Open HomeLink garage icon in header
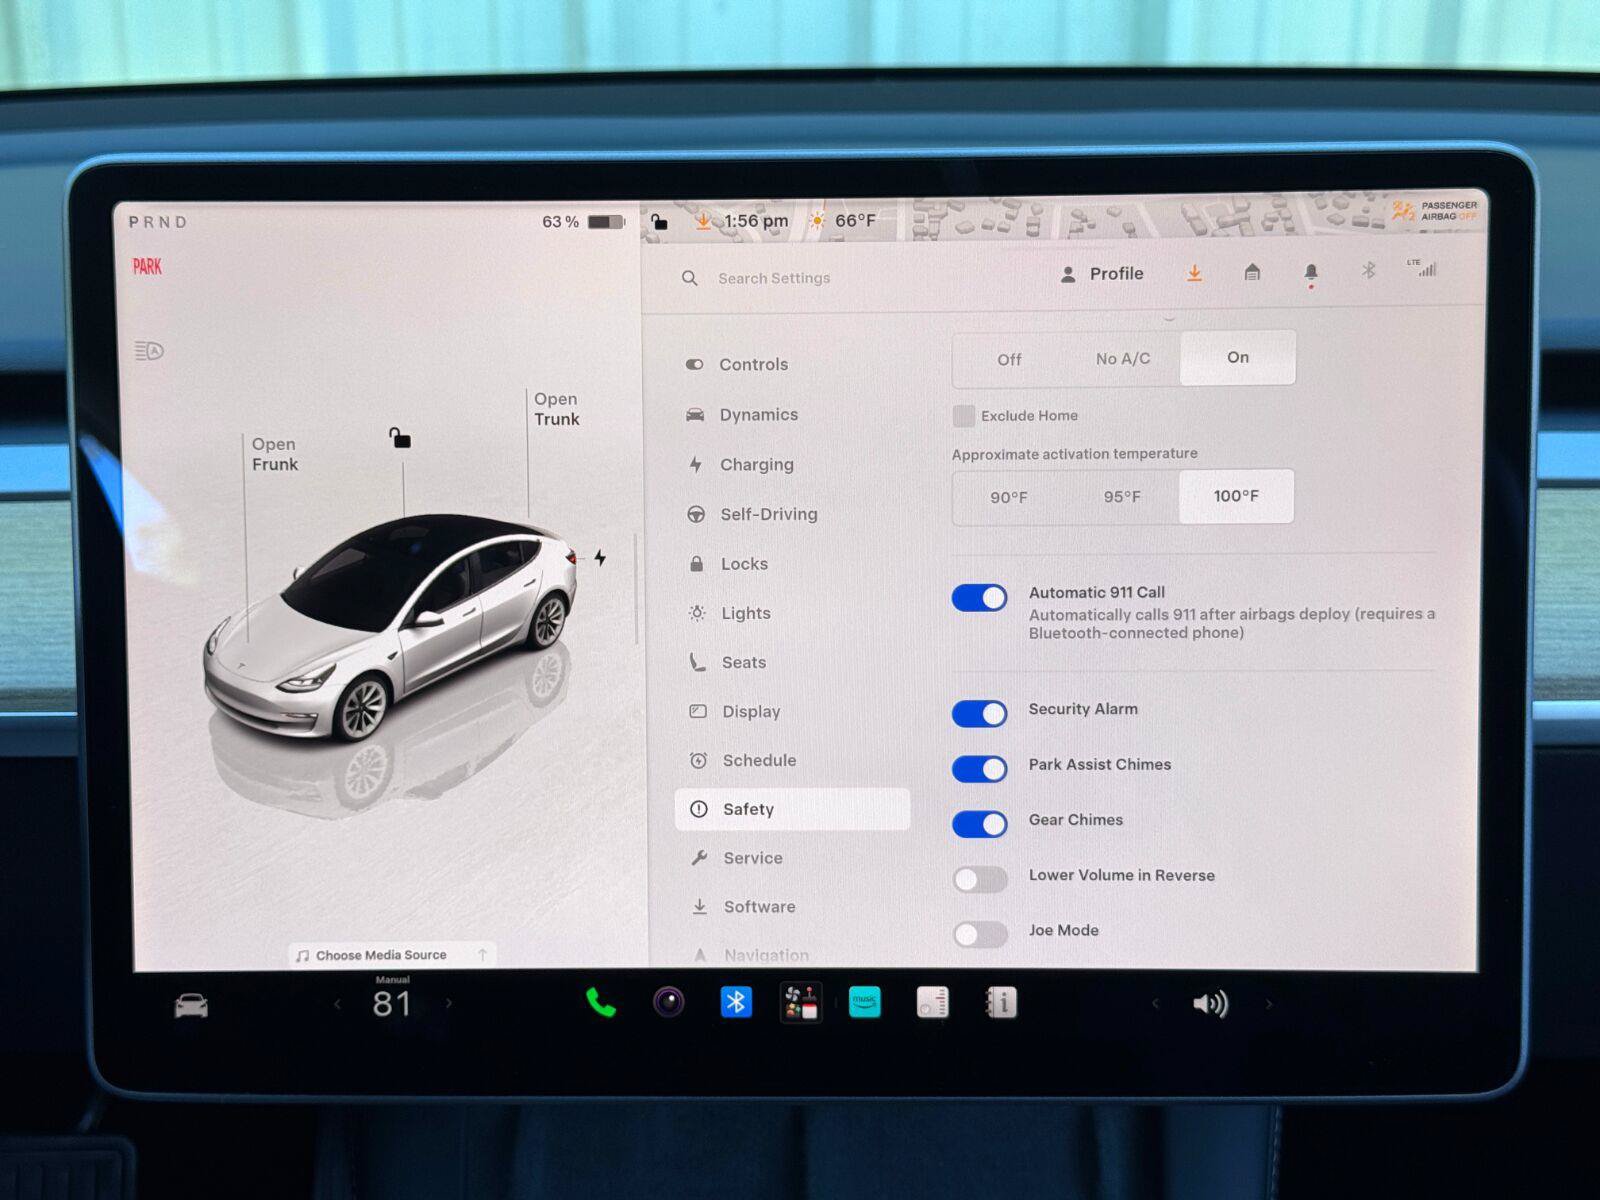Screen dimensions: 1600x1200 tap(1252, 272)
